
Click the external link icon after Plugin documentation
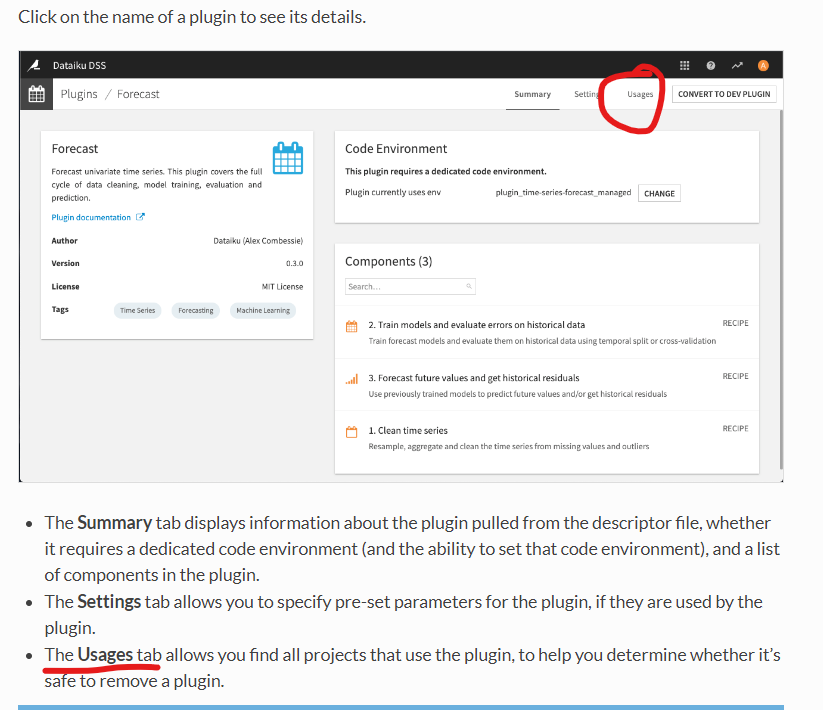(x=140, y=217)
